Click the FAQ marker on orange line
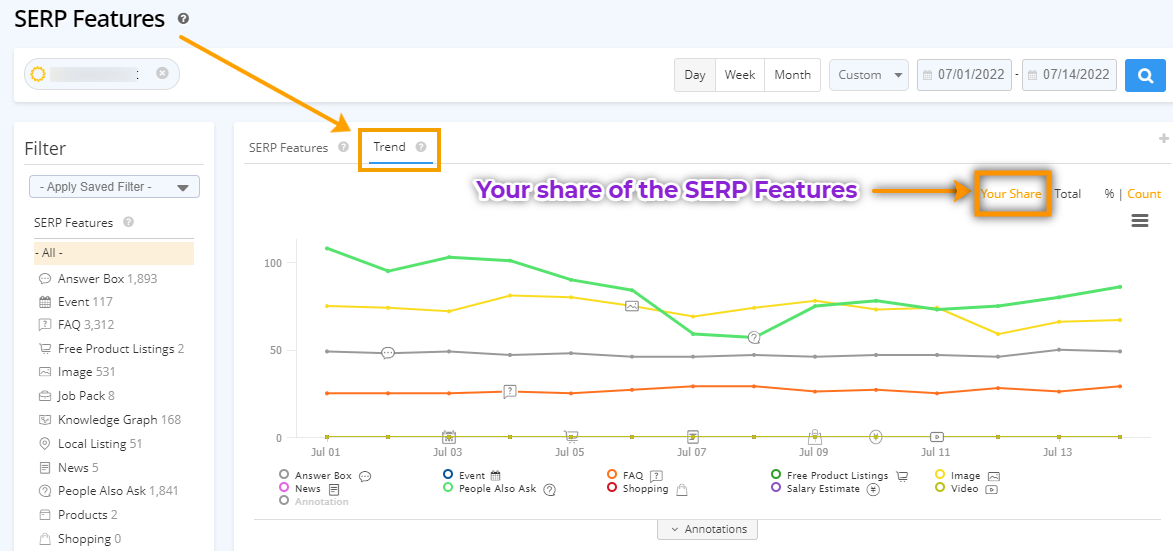Screen dimensions: 1173x551 [510, 391]
